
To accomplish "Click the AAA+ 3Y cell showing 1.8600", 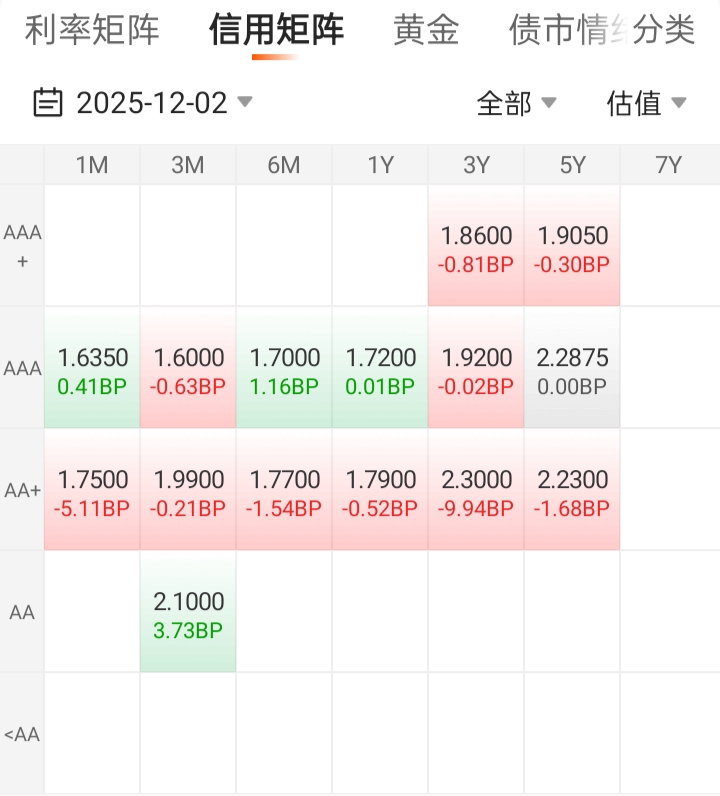I will pyautogui.click(x=476, y=248).
